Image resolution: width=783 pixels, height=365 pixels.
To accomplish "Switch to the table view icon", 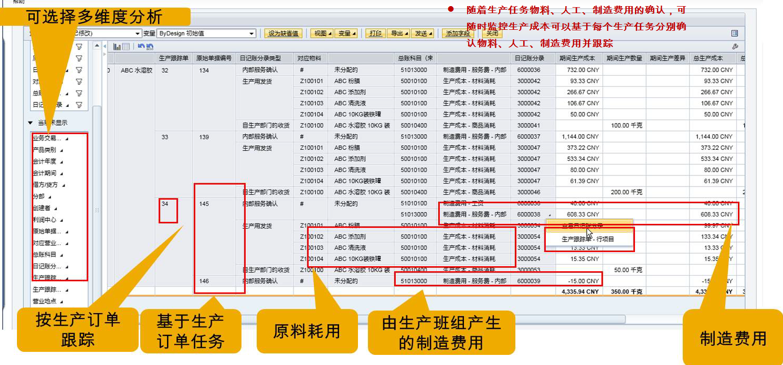I will tap(126, 46).
